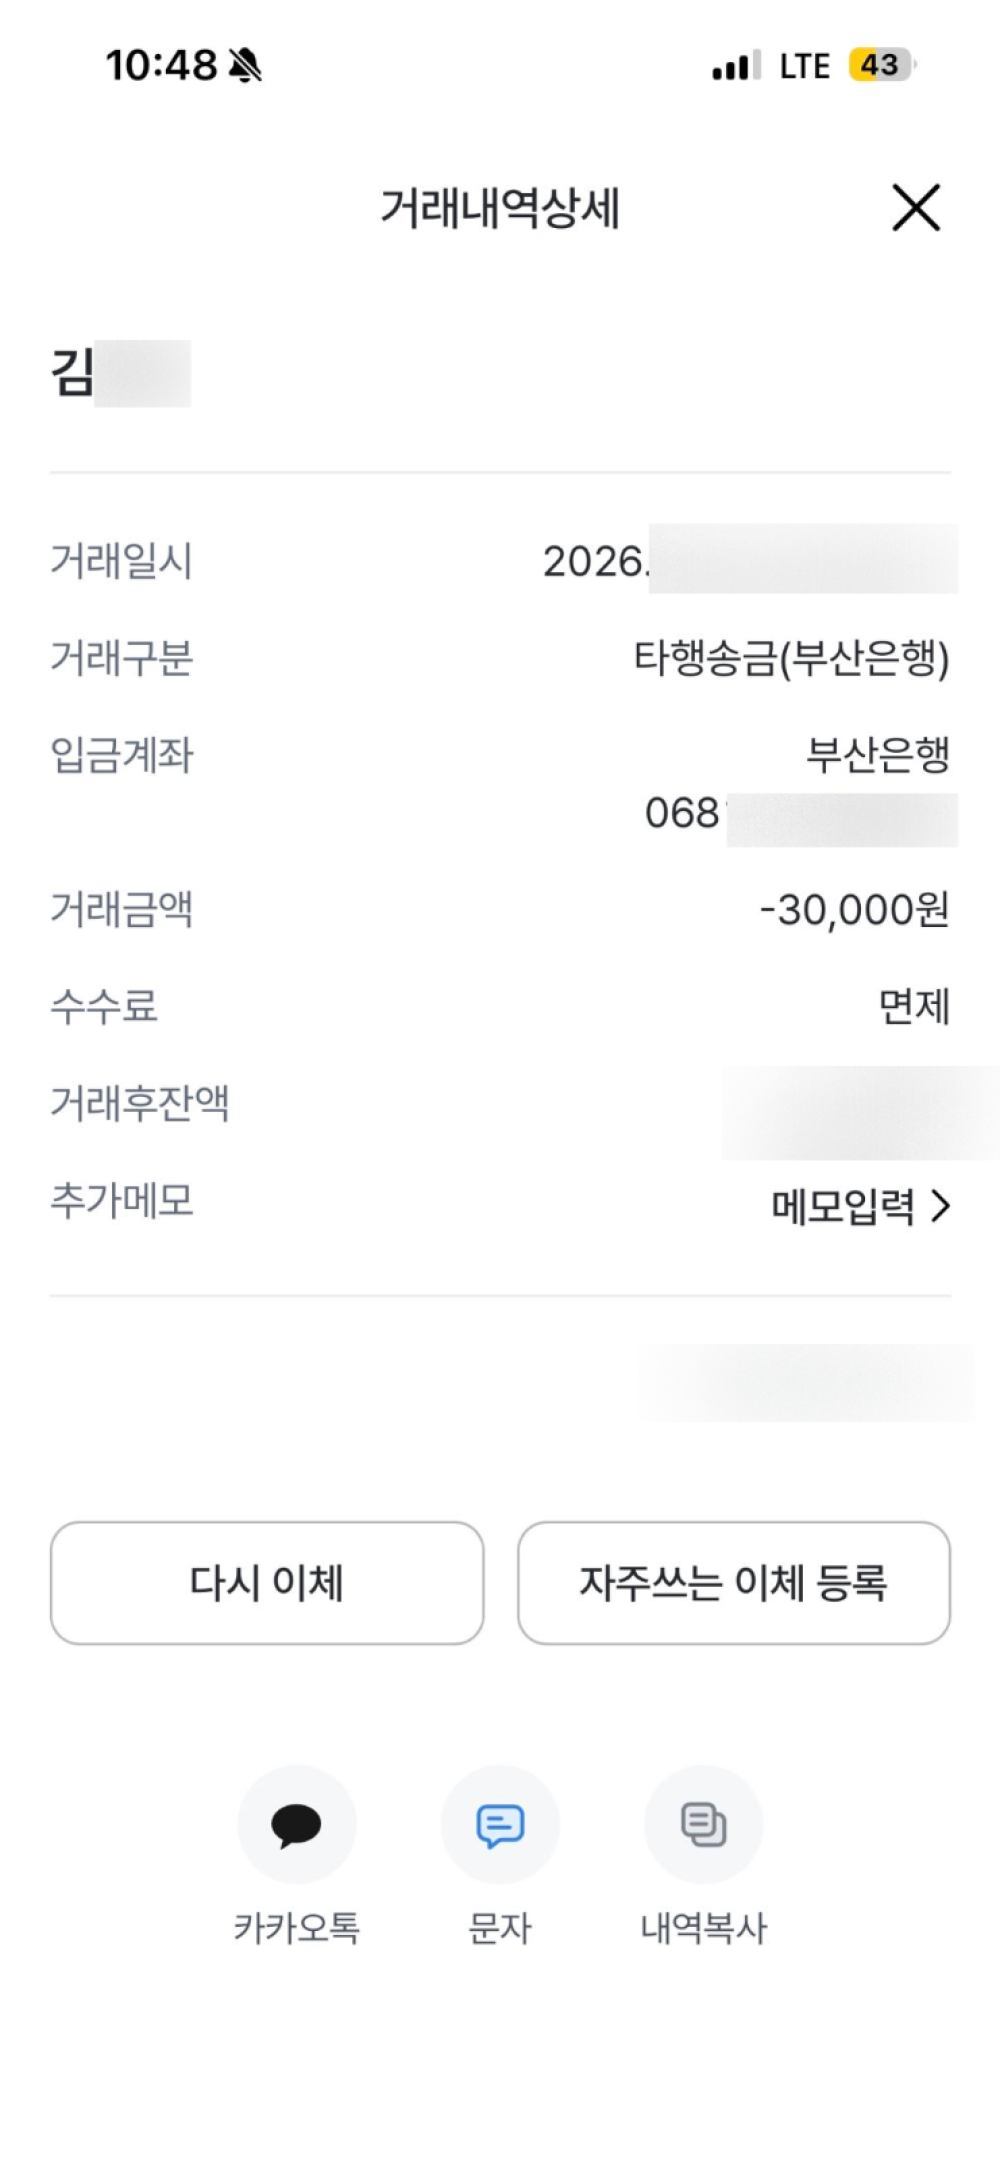This screenshot has width=1000, height=2159.
Task: Tap the 부산은행 deposit account name
Action: pos(877,755)
